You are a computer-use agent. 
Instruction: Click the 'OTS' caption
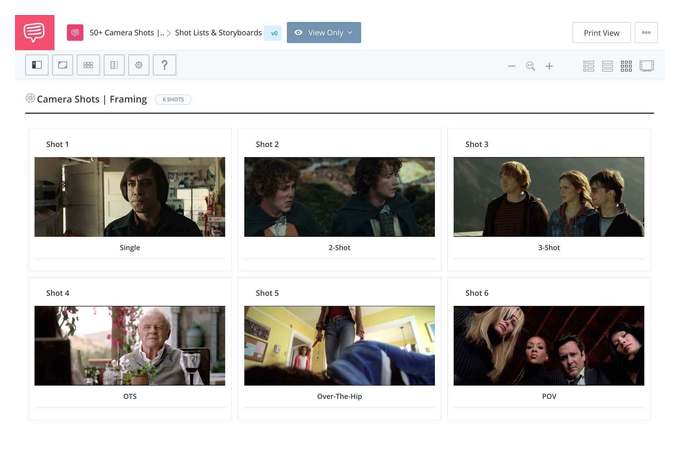(130, 397)
